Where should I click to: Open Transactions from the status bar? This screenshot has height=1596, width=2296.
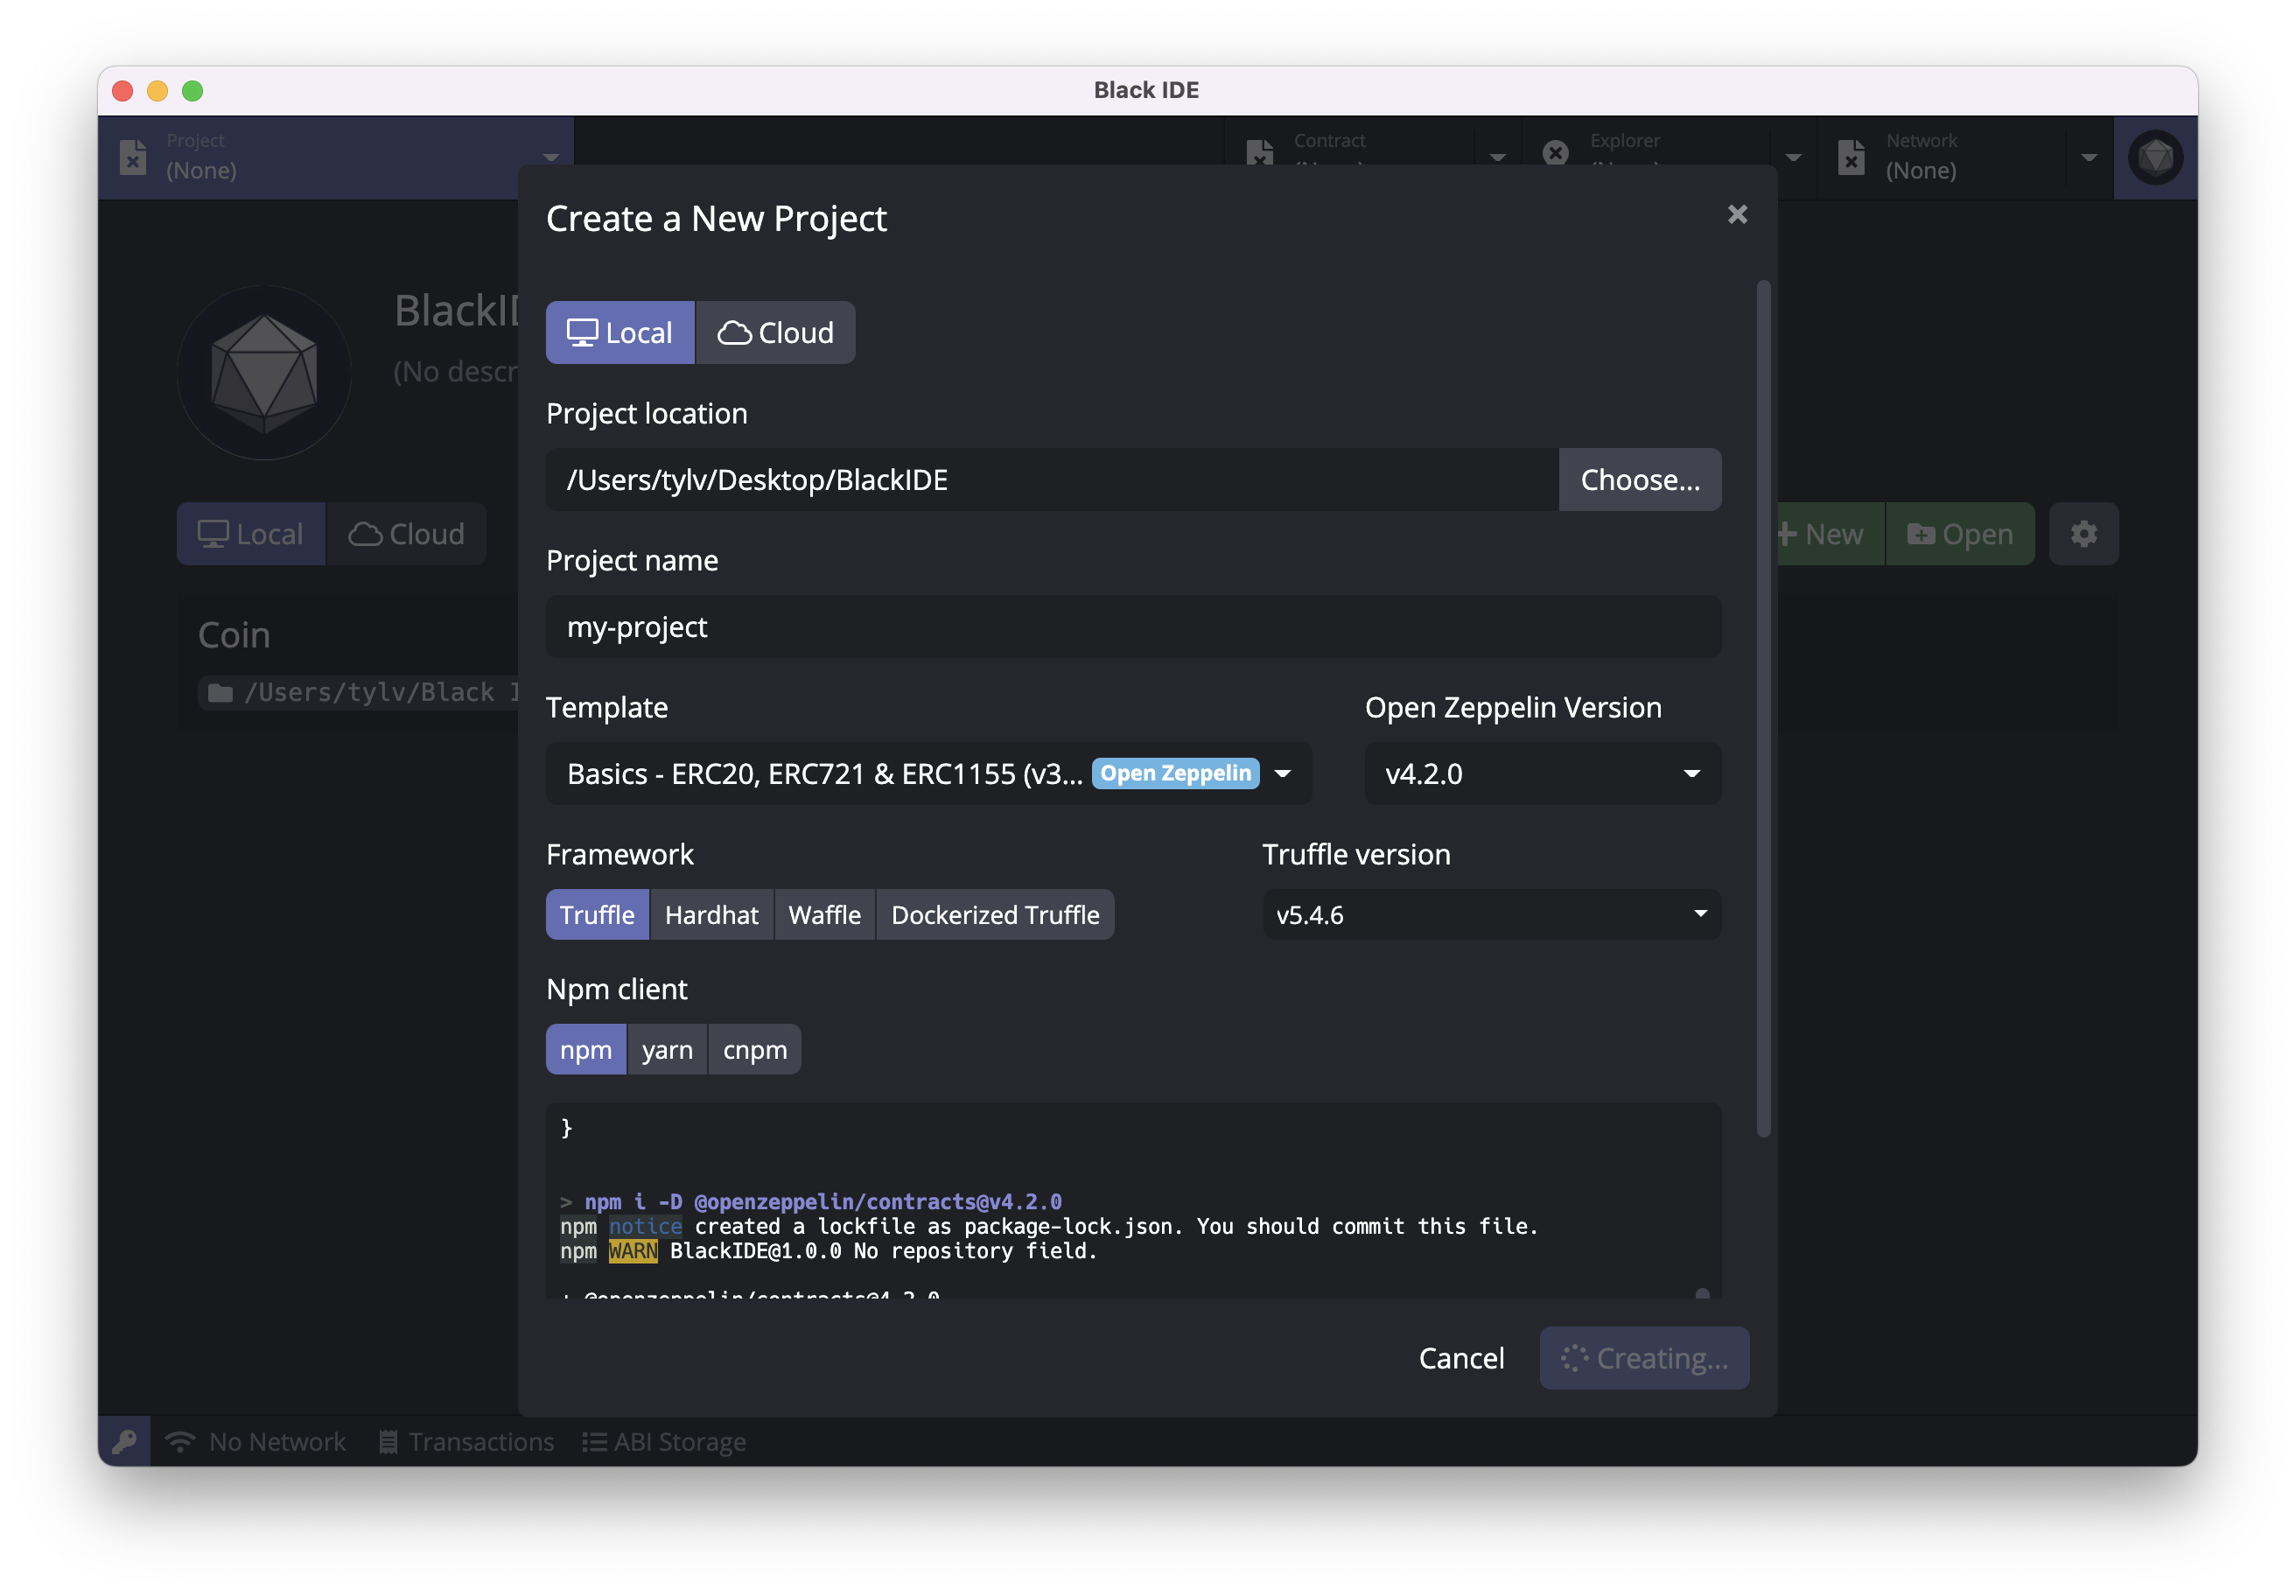(x=466, y=1441)
